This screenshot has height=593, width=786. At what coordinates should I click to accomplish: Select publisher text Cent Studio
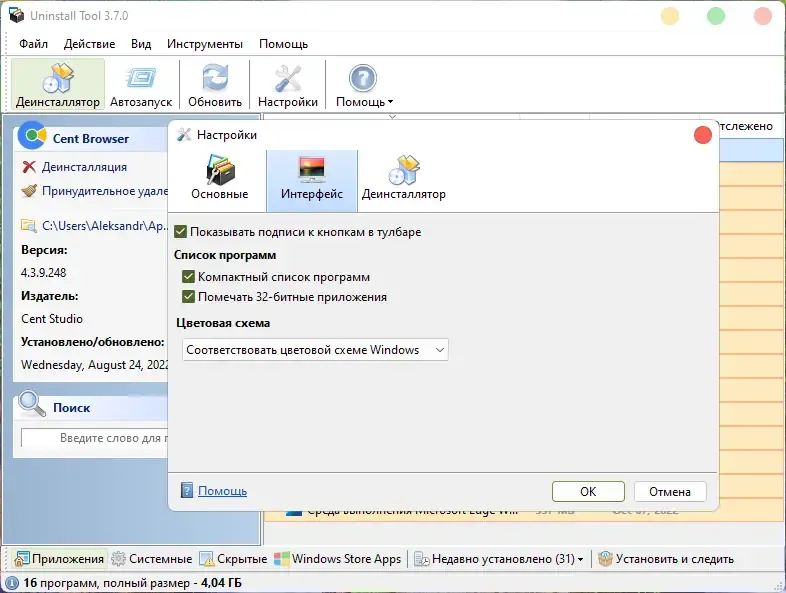tap(52, 319)
